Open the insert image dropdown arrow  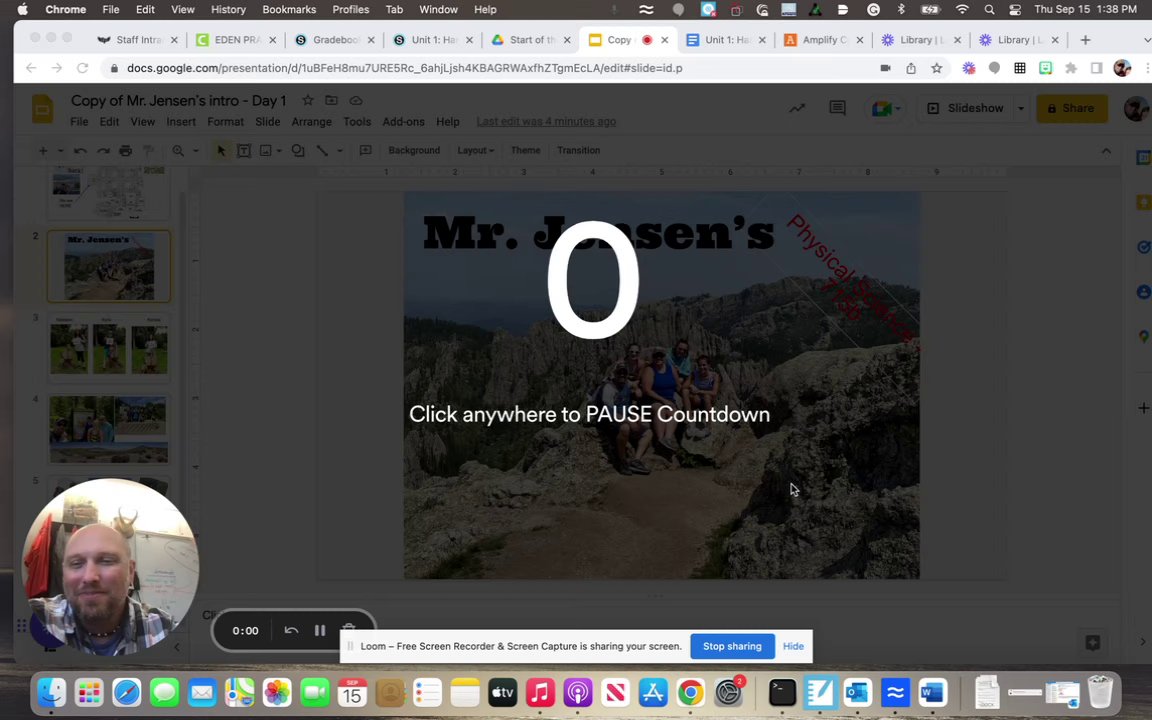[279, 151]
